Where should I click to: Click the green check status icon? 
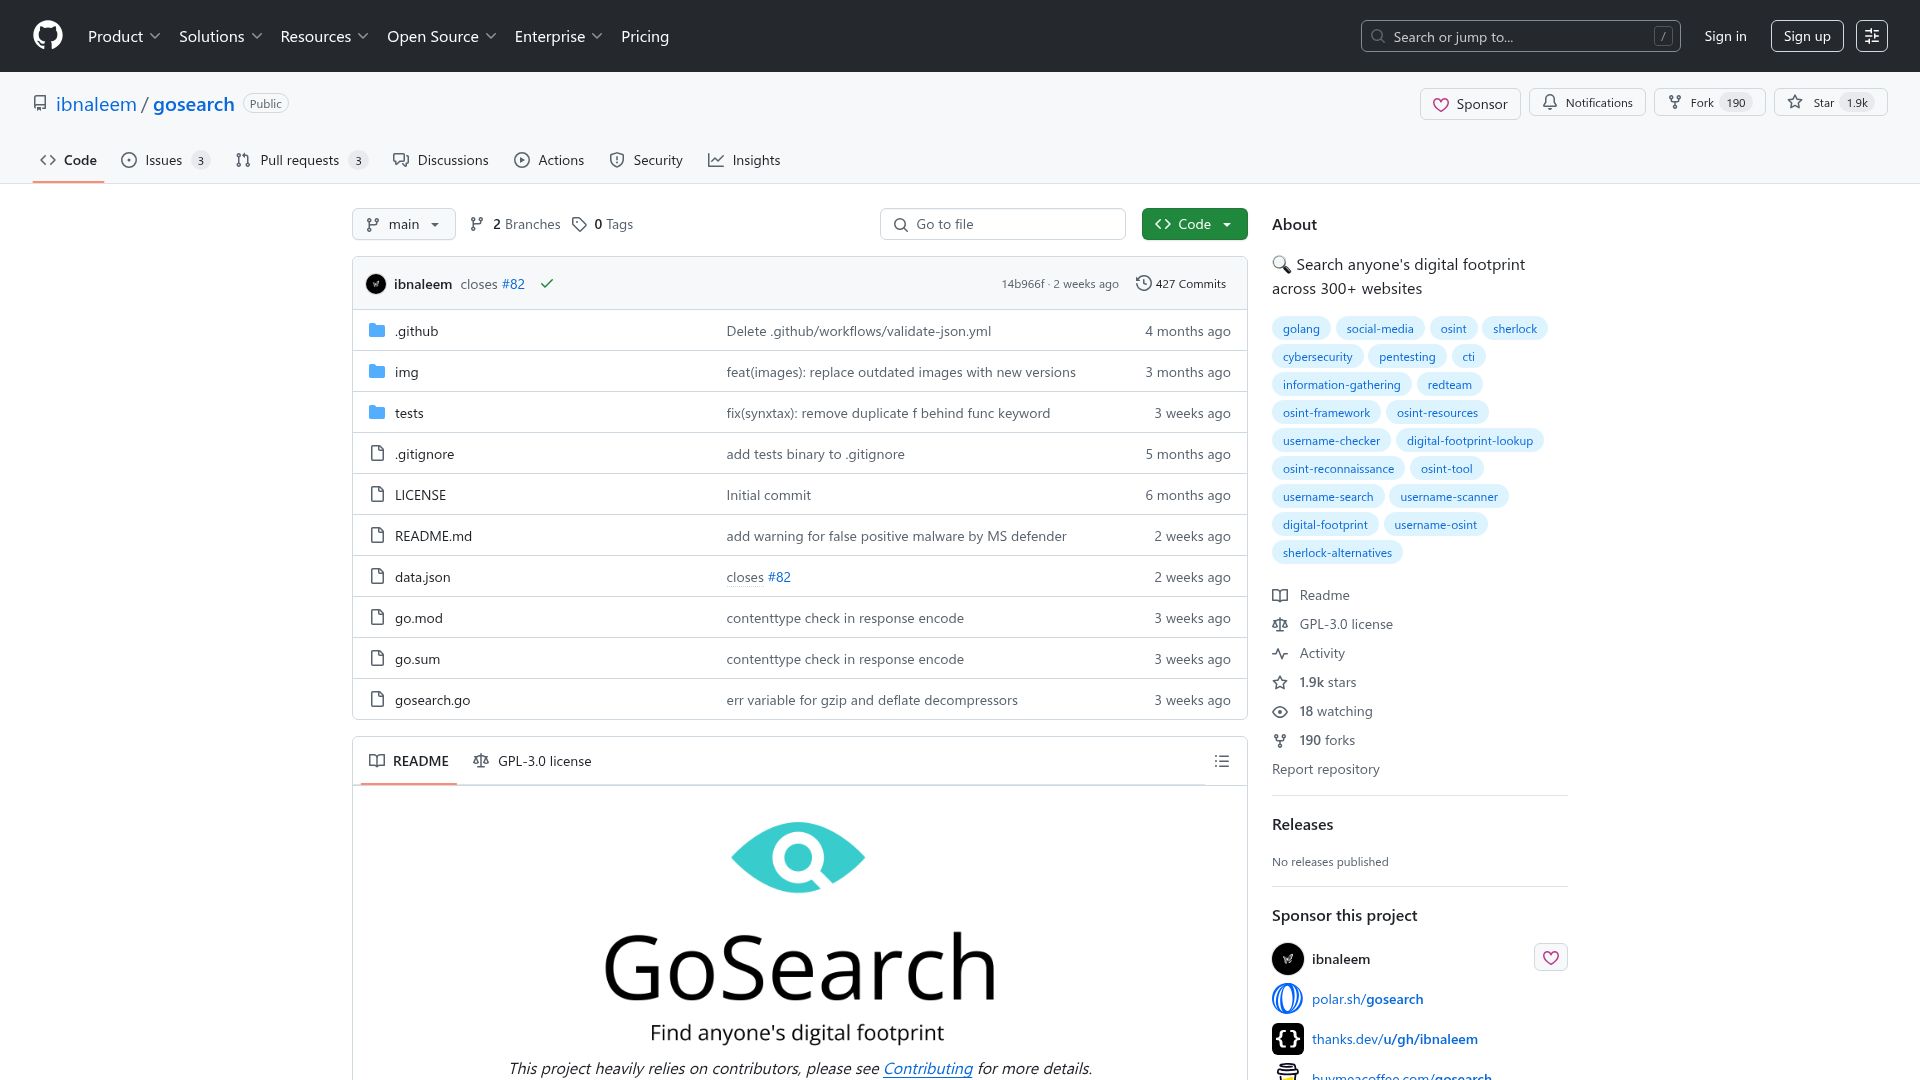547,284
